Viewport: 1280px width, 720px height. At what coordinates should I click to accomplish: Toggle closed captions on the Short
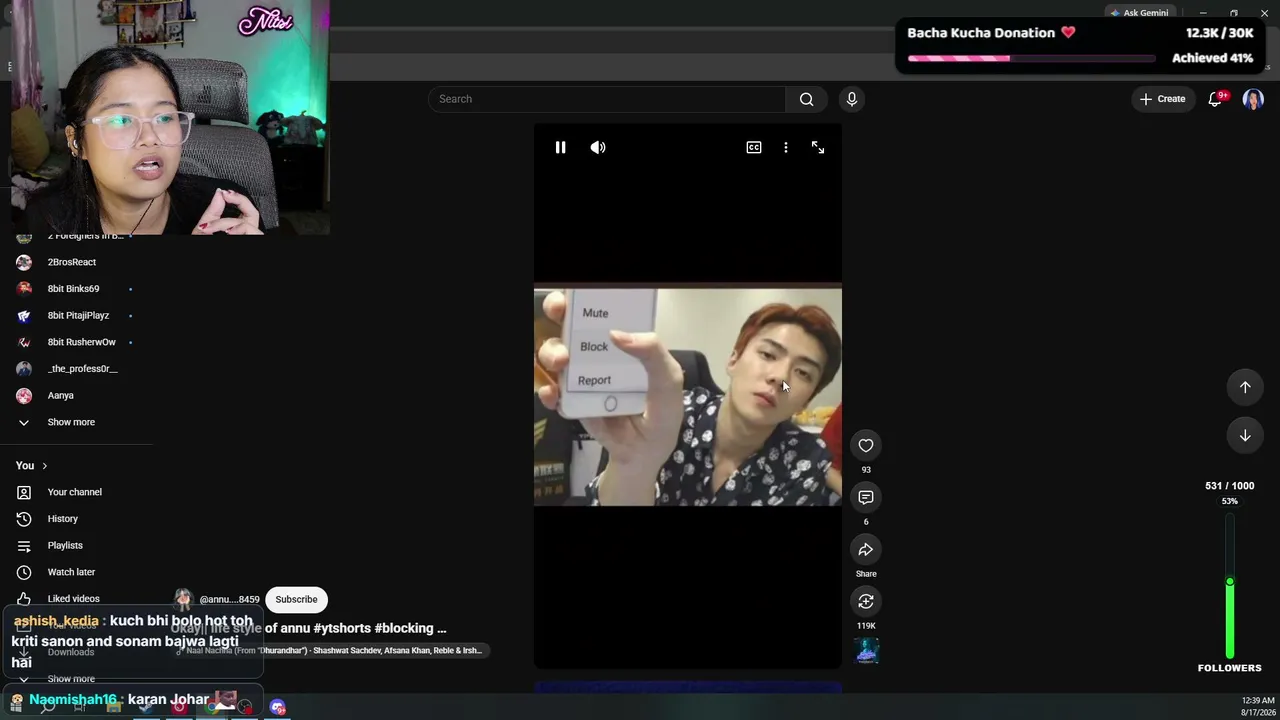[754, 148]
